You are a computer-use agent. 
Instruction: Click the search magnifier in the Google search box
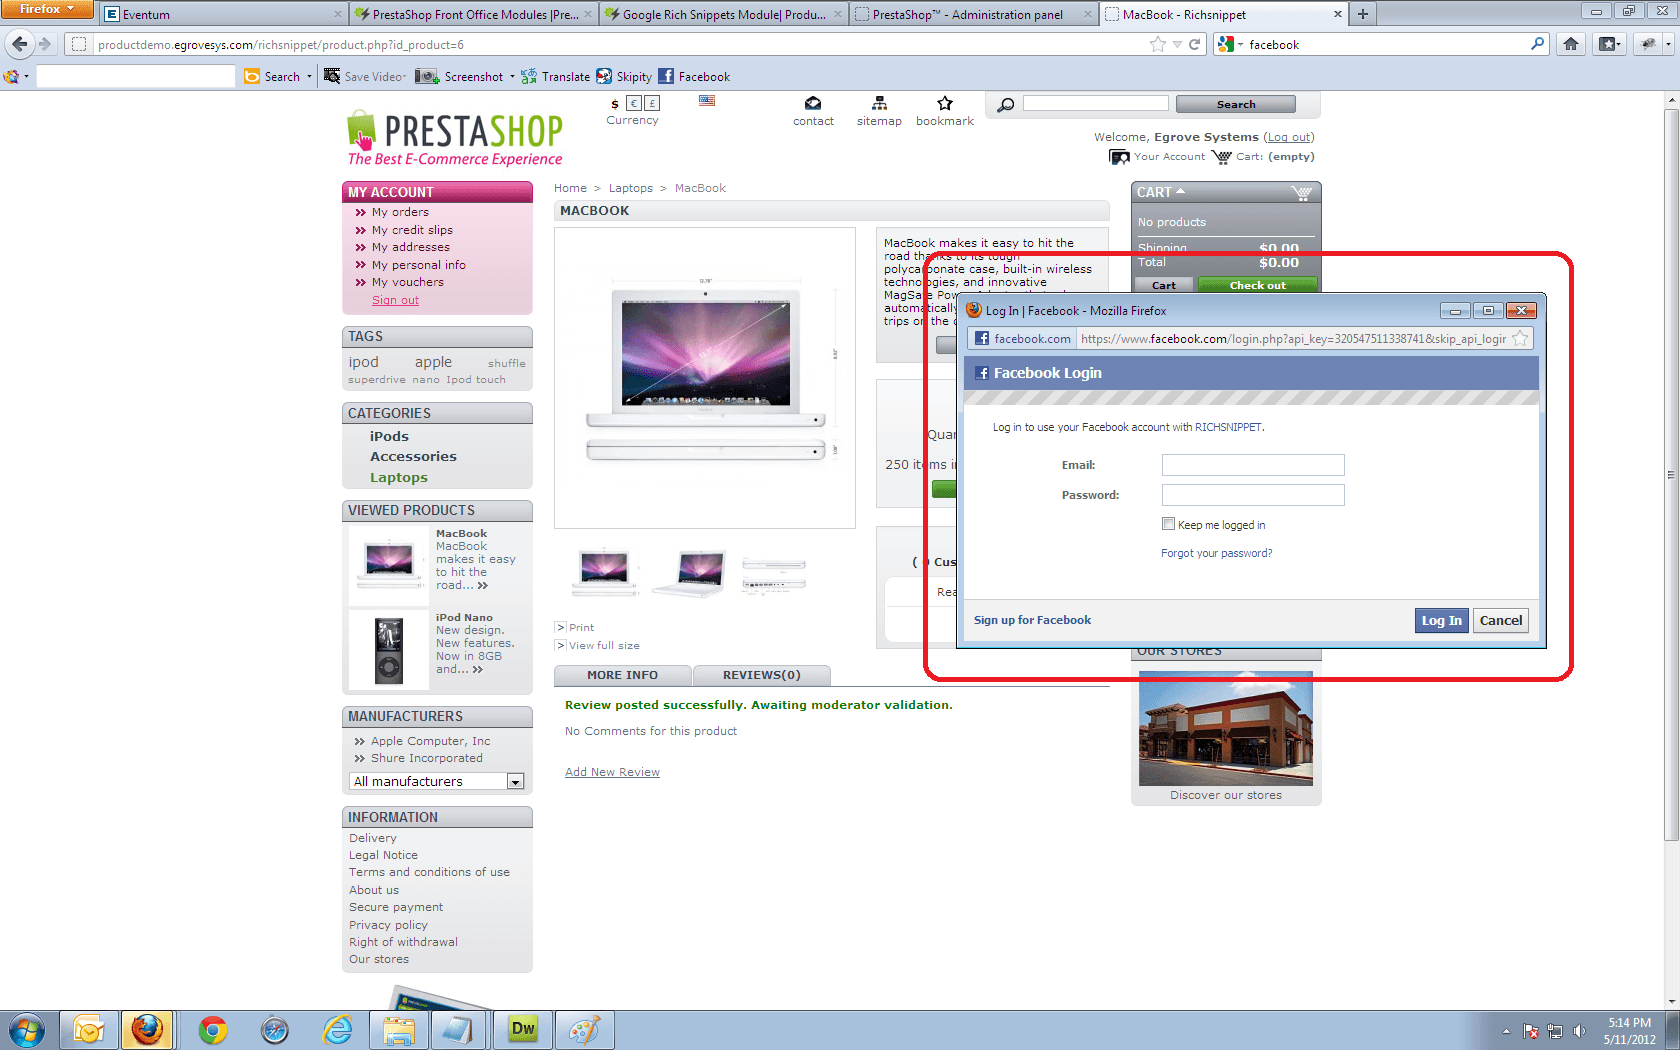click(x=1537, y=44)
